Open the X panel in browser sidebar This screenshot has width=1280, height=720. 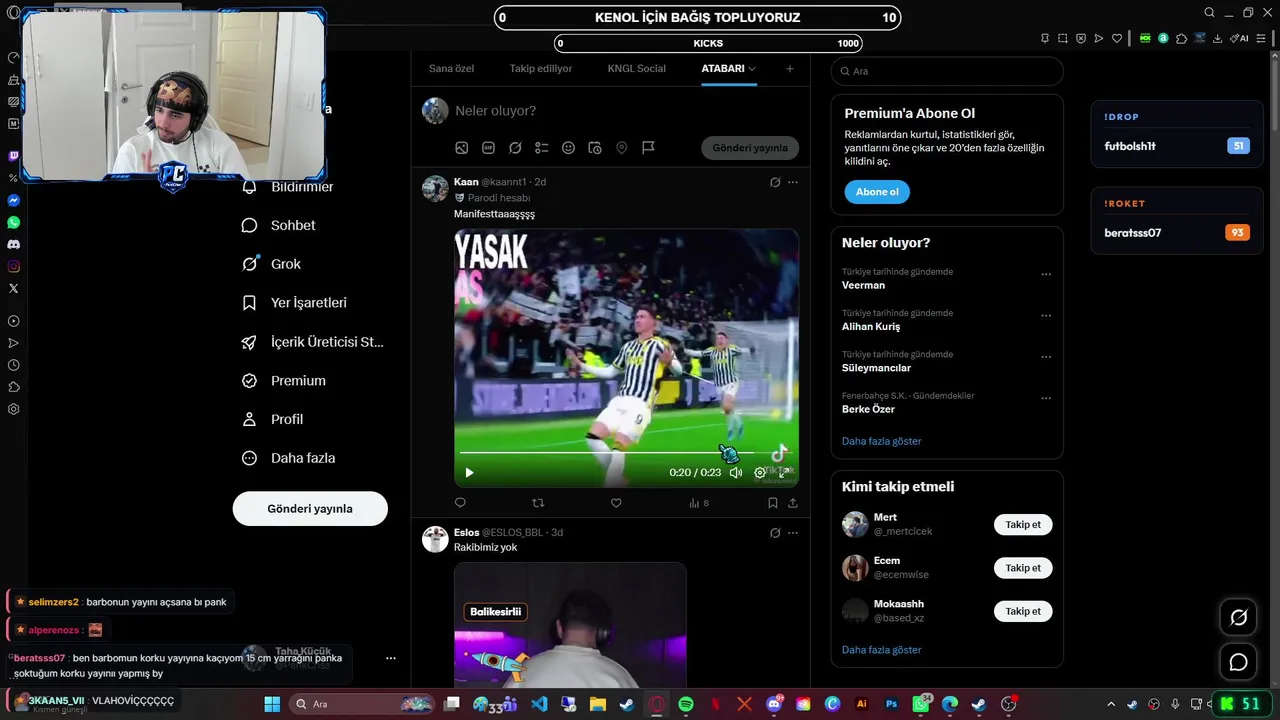click(13, 288)
